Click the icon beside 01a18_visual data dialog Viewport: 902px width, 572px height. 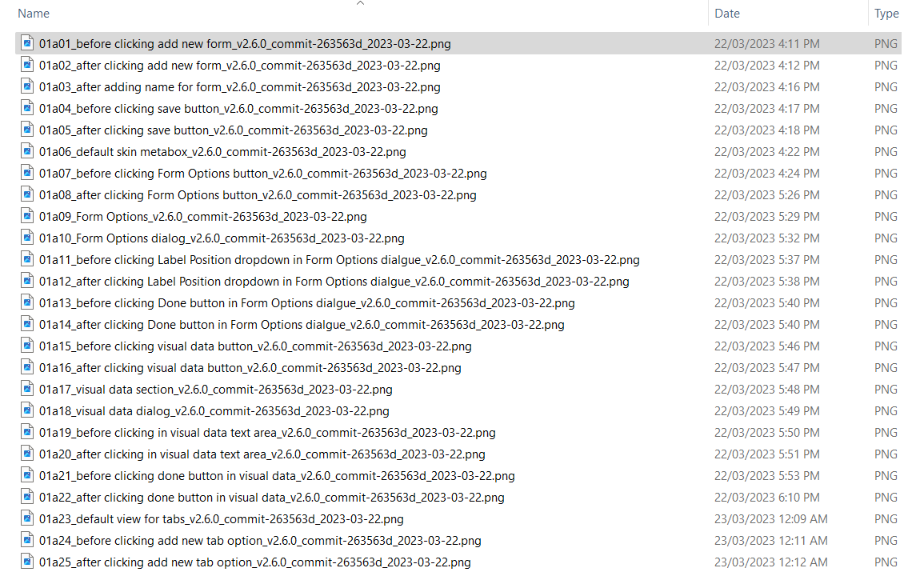(x=28, y=411)
